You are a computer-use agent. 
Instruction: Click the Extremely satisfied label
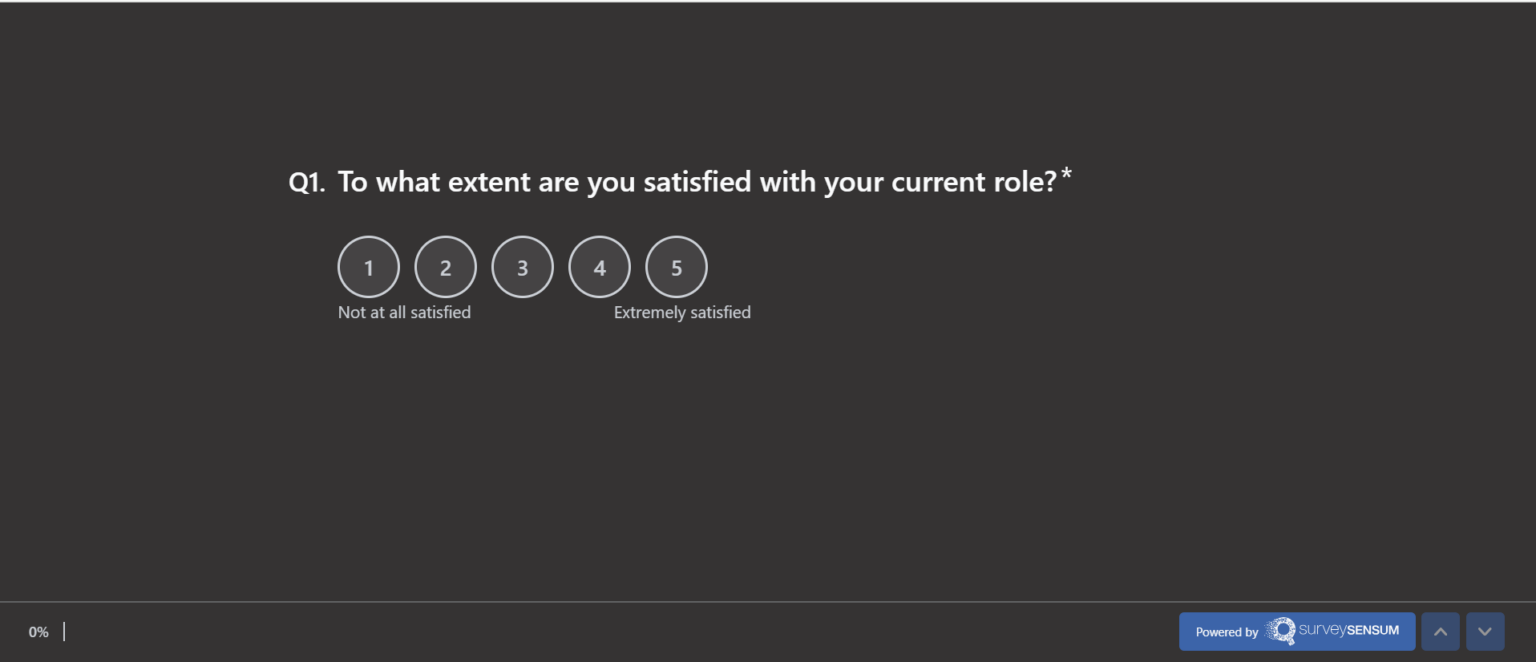683,312
